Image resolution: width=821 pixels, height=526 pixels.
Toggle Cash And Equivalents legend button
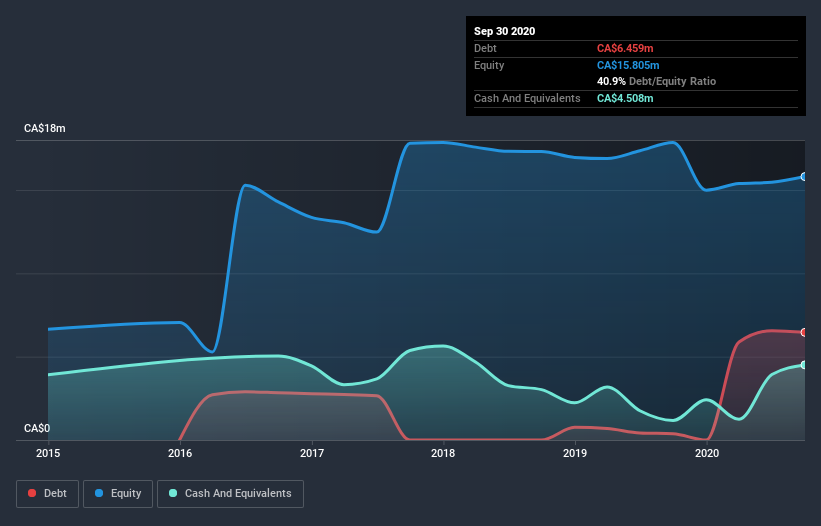tap(230, 494)
